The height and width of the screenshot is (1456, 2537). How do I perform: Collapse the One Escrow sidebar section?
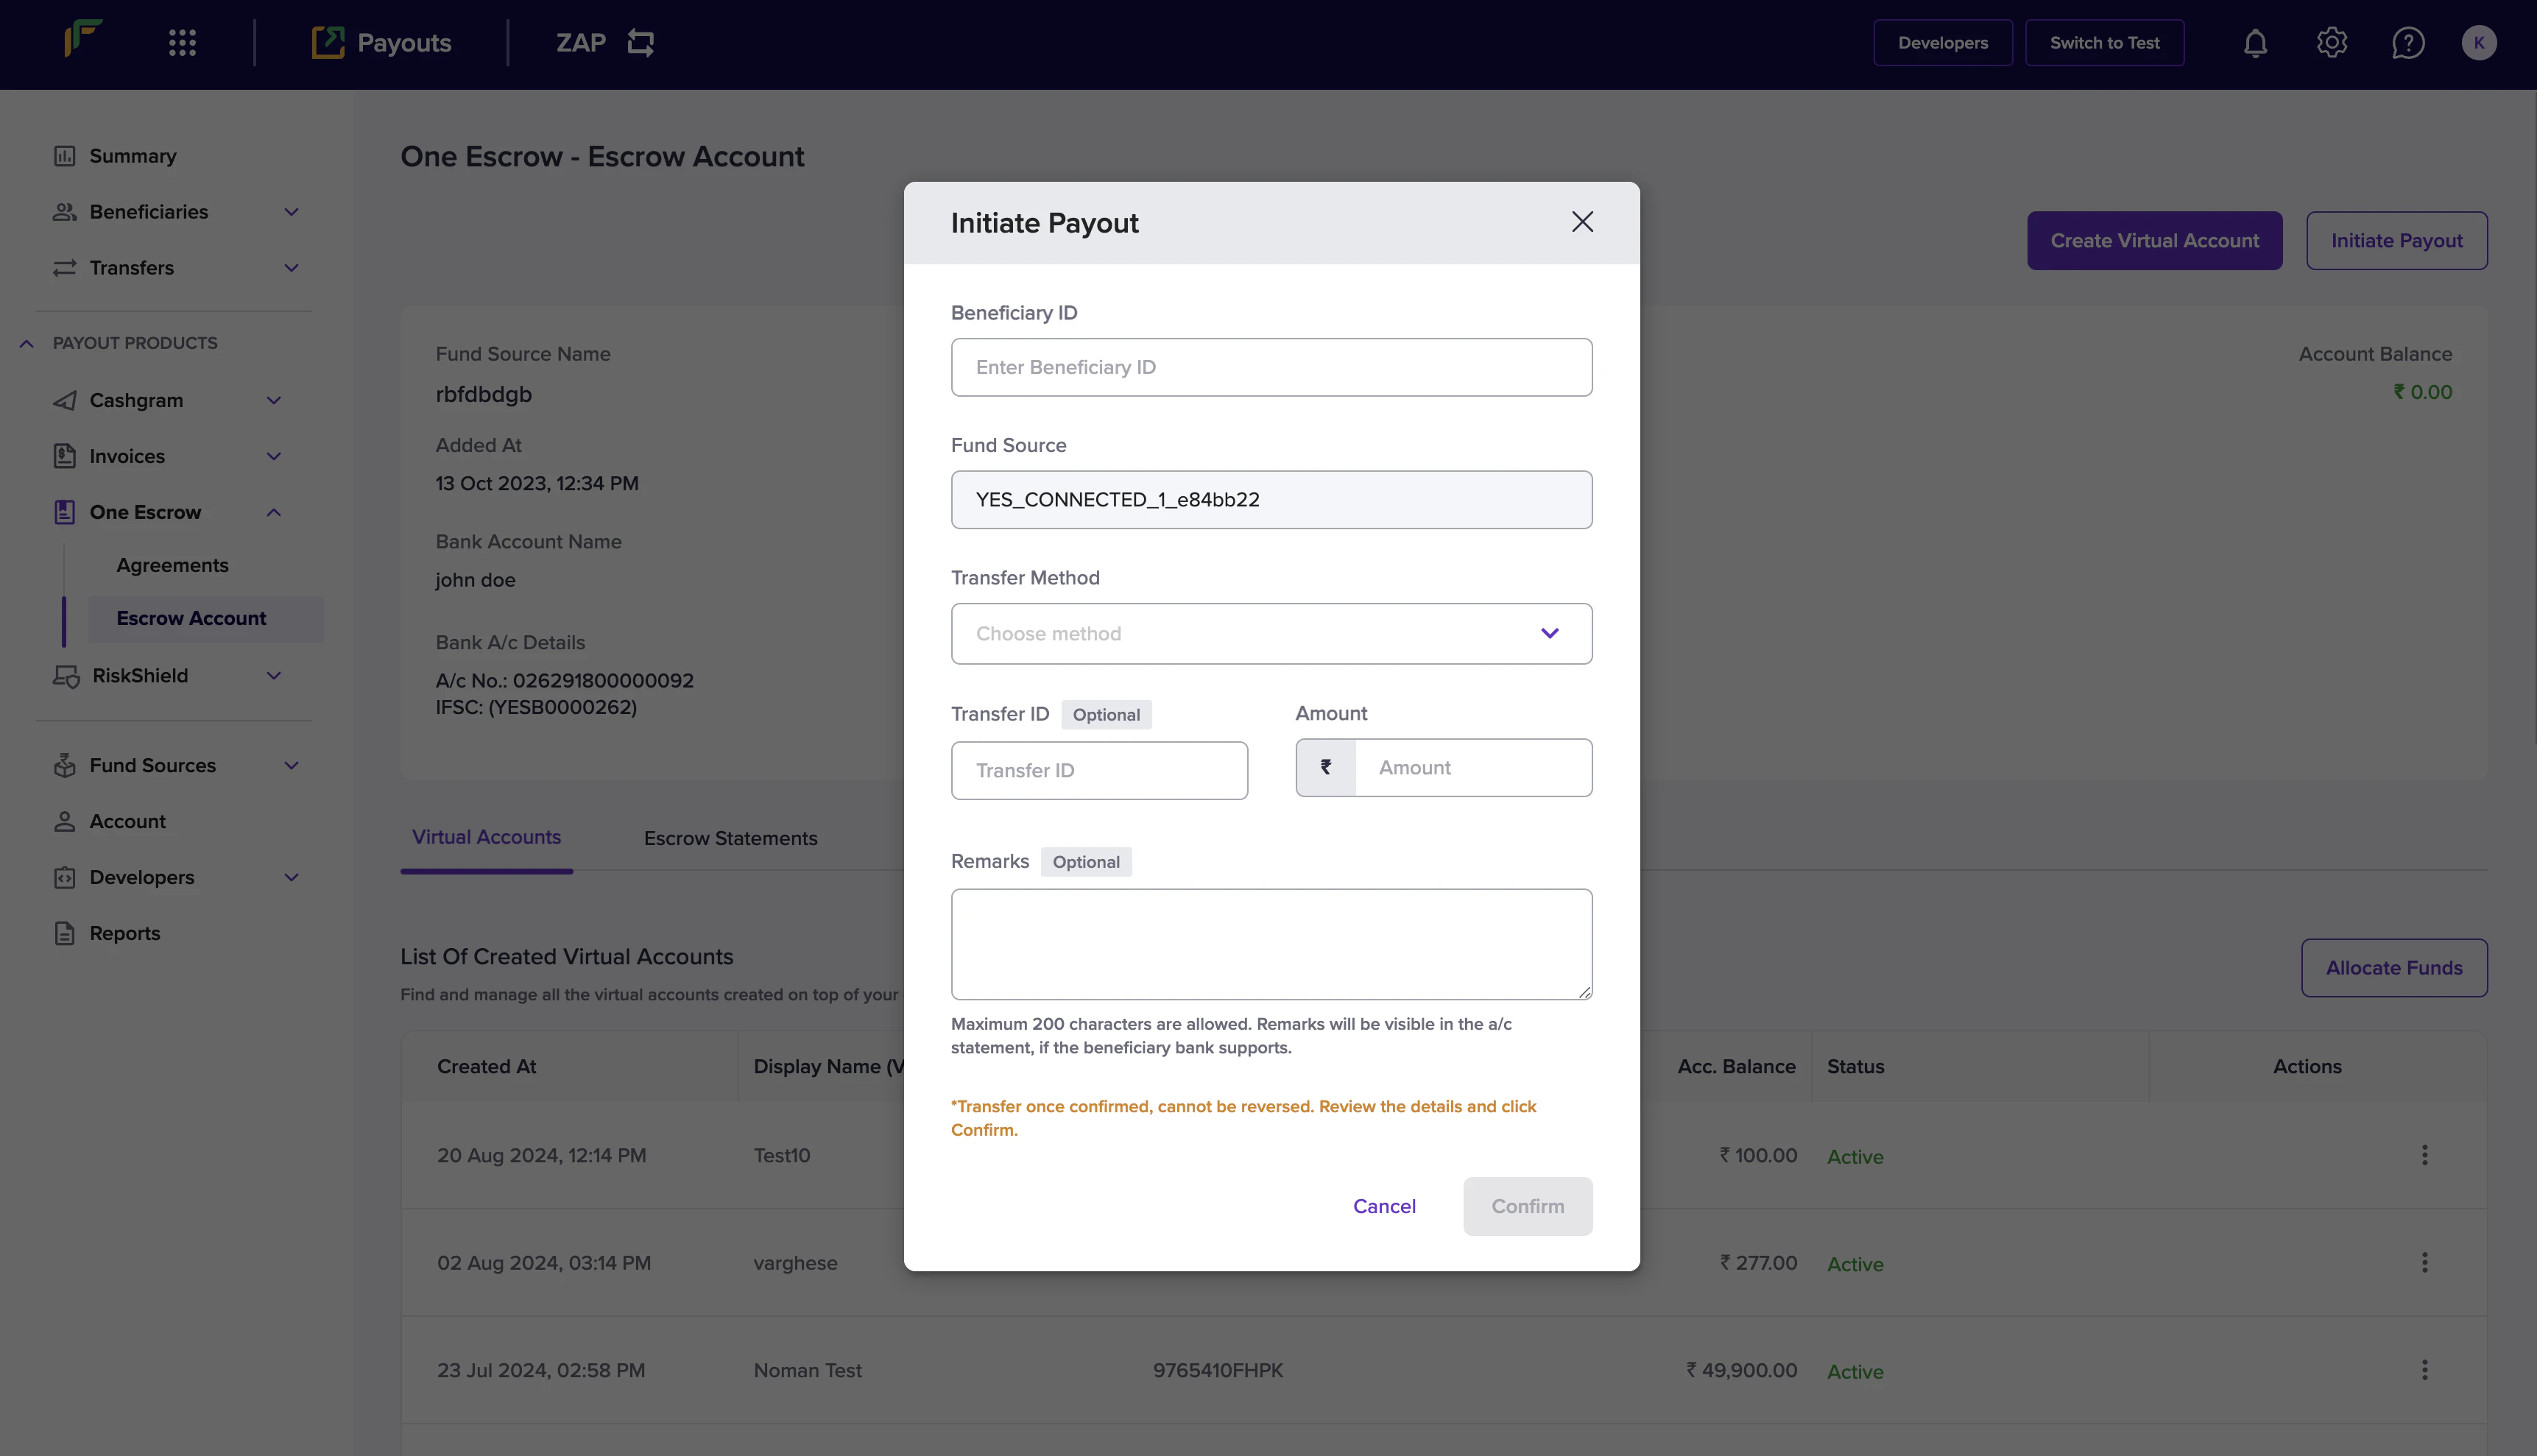point(273,512)
